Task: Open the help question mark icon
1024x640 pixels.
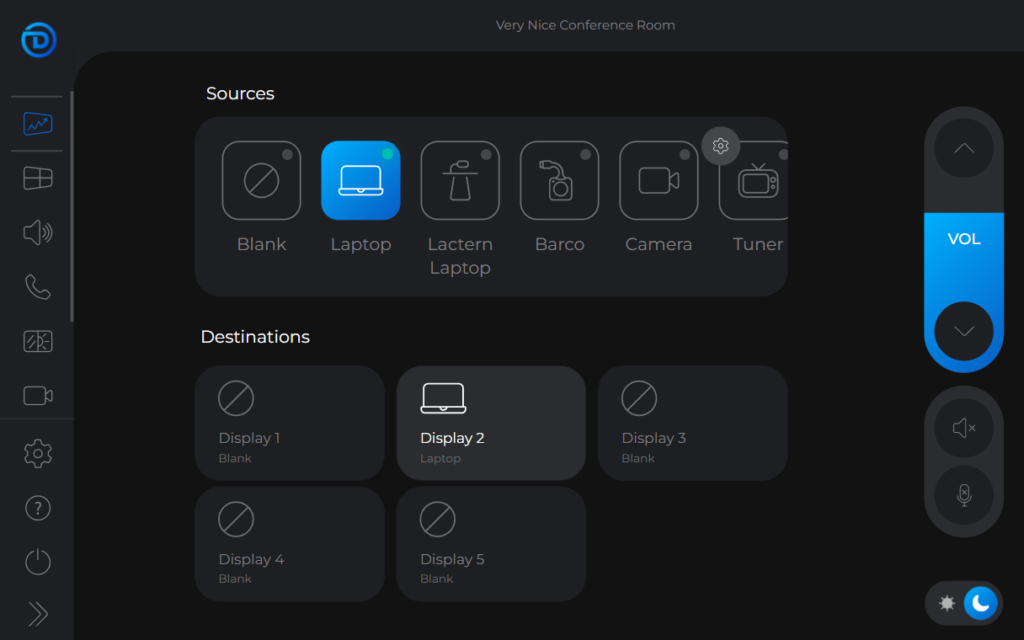Action: (x=37, y=507)
